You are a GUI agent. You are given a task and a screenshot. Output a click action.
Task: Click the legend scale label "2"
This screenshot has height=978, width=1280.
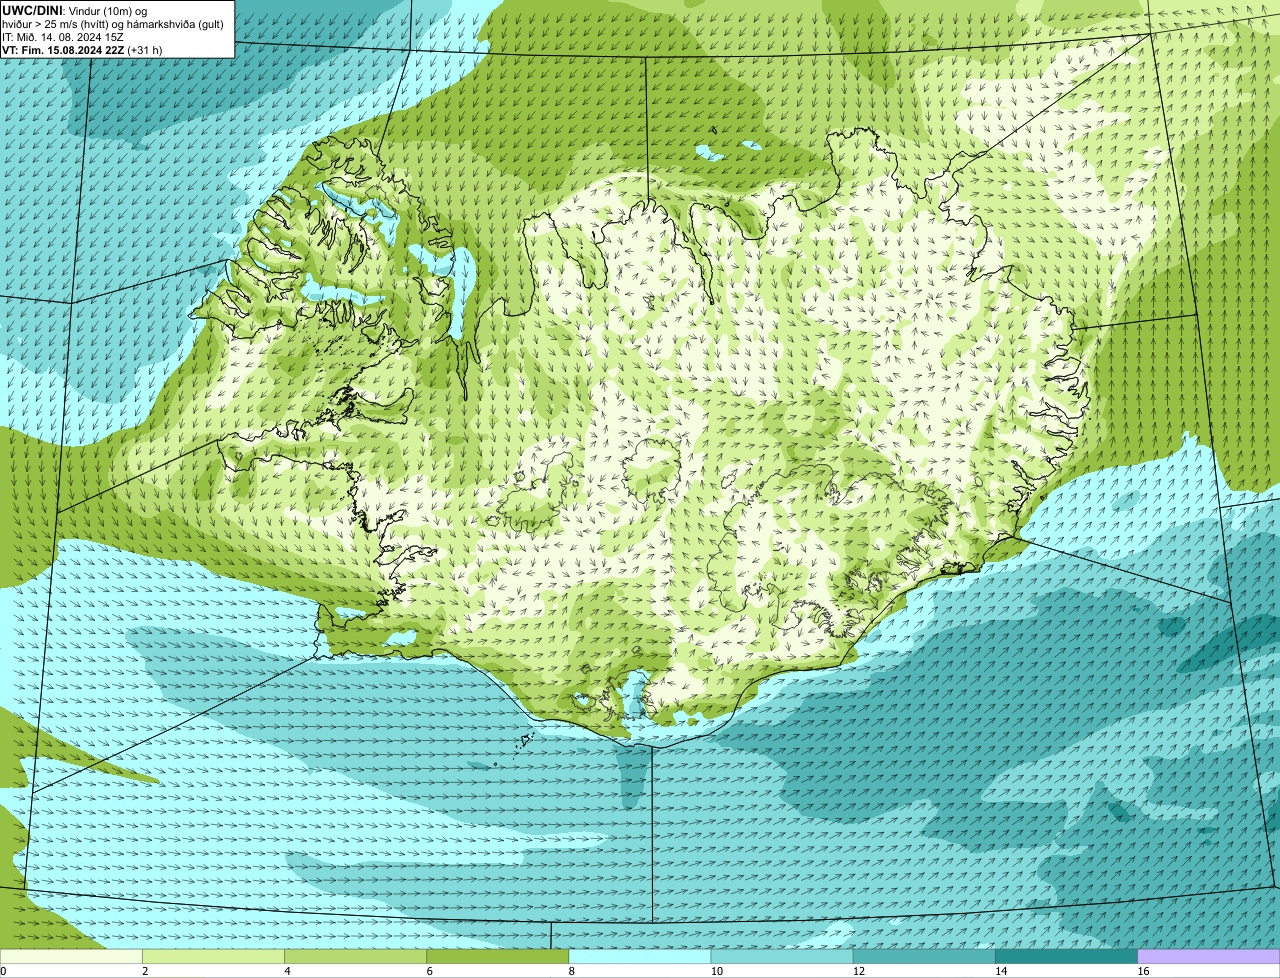(x=145, y=971)
